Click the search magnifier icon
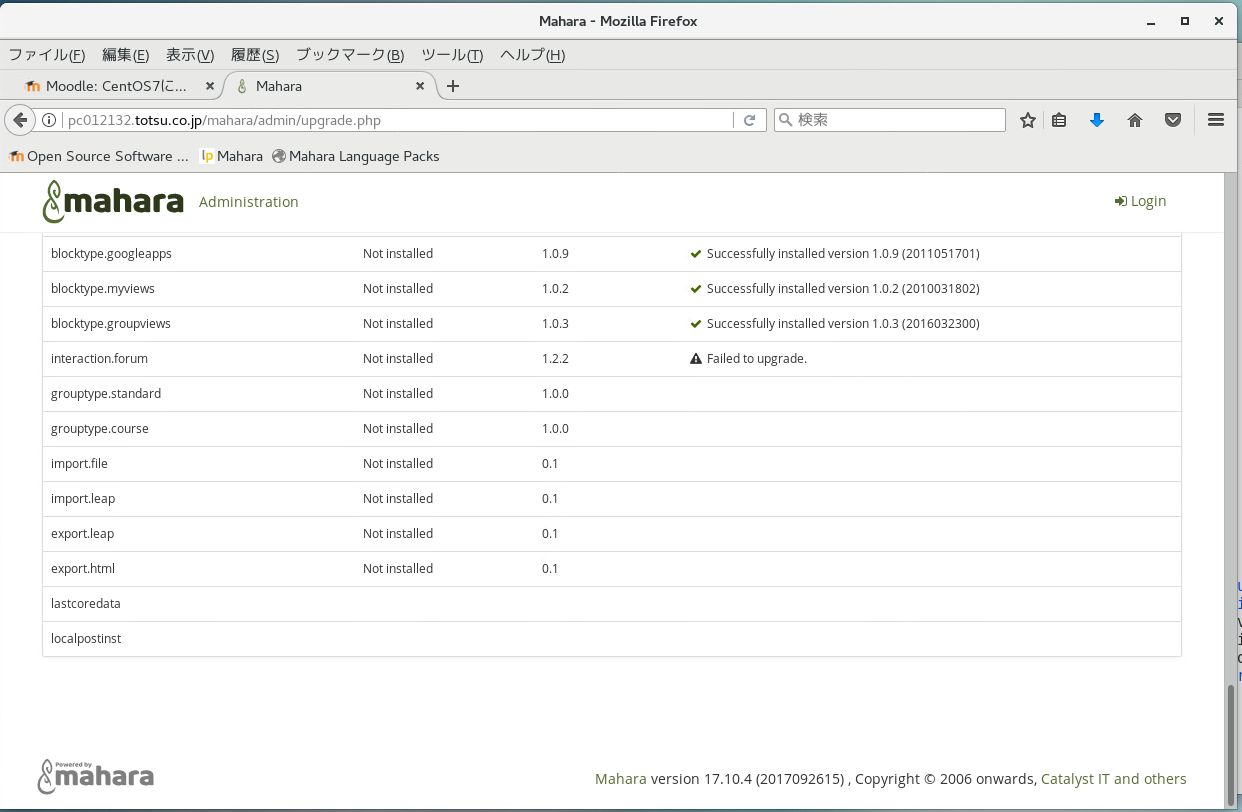The height and width of the screenshot is (812, 1242). click(x=786, y=120)
